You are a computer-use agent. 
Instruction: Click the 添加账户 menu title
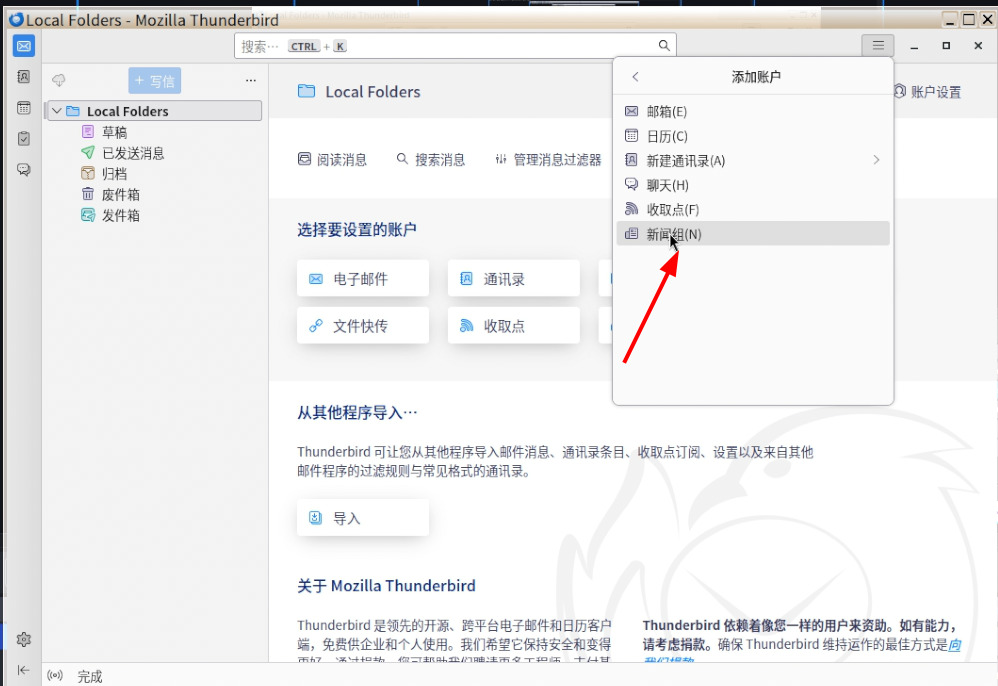pyautogui.click(x=756, y=77)
